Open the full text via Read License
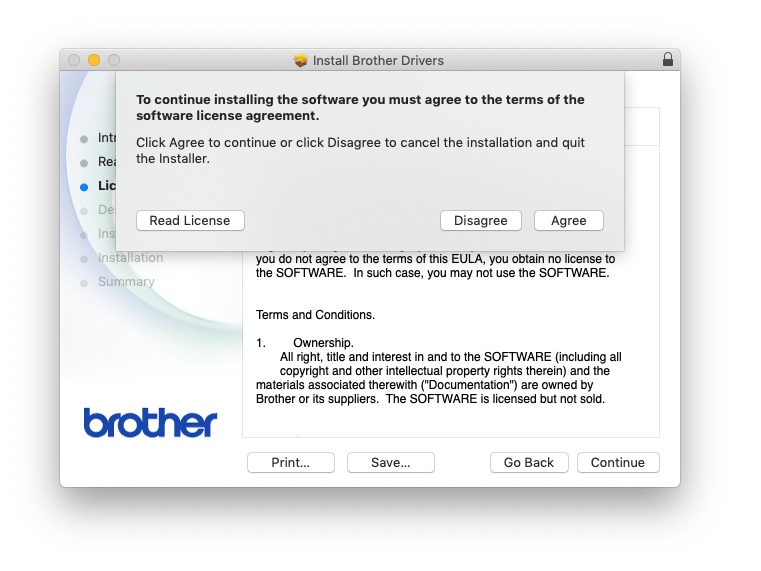Screen dimensions: 761x571 point(190,220)
